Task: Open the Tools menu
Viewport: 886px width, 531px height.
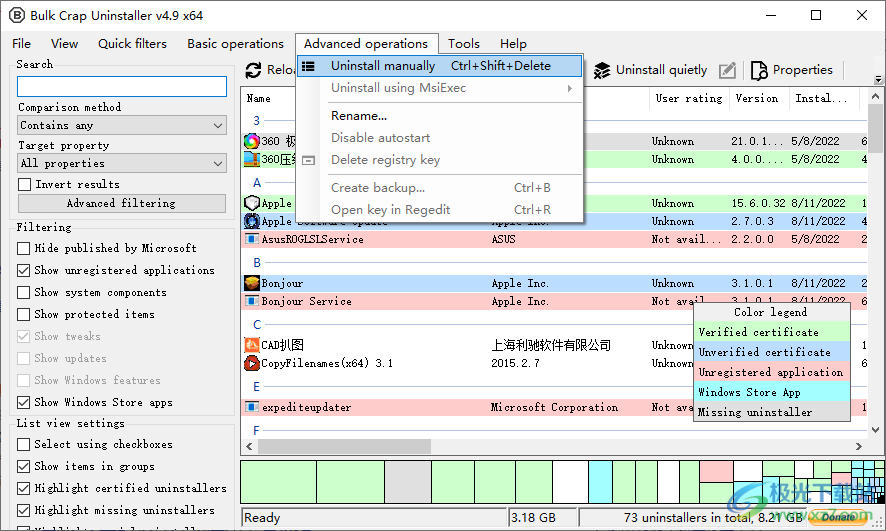Action: click(464, 43)
